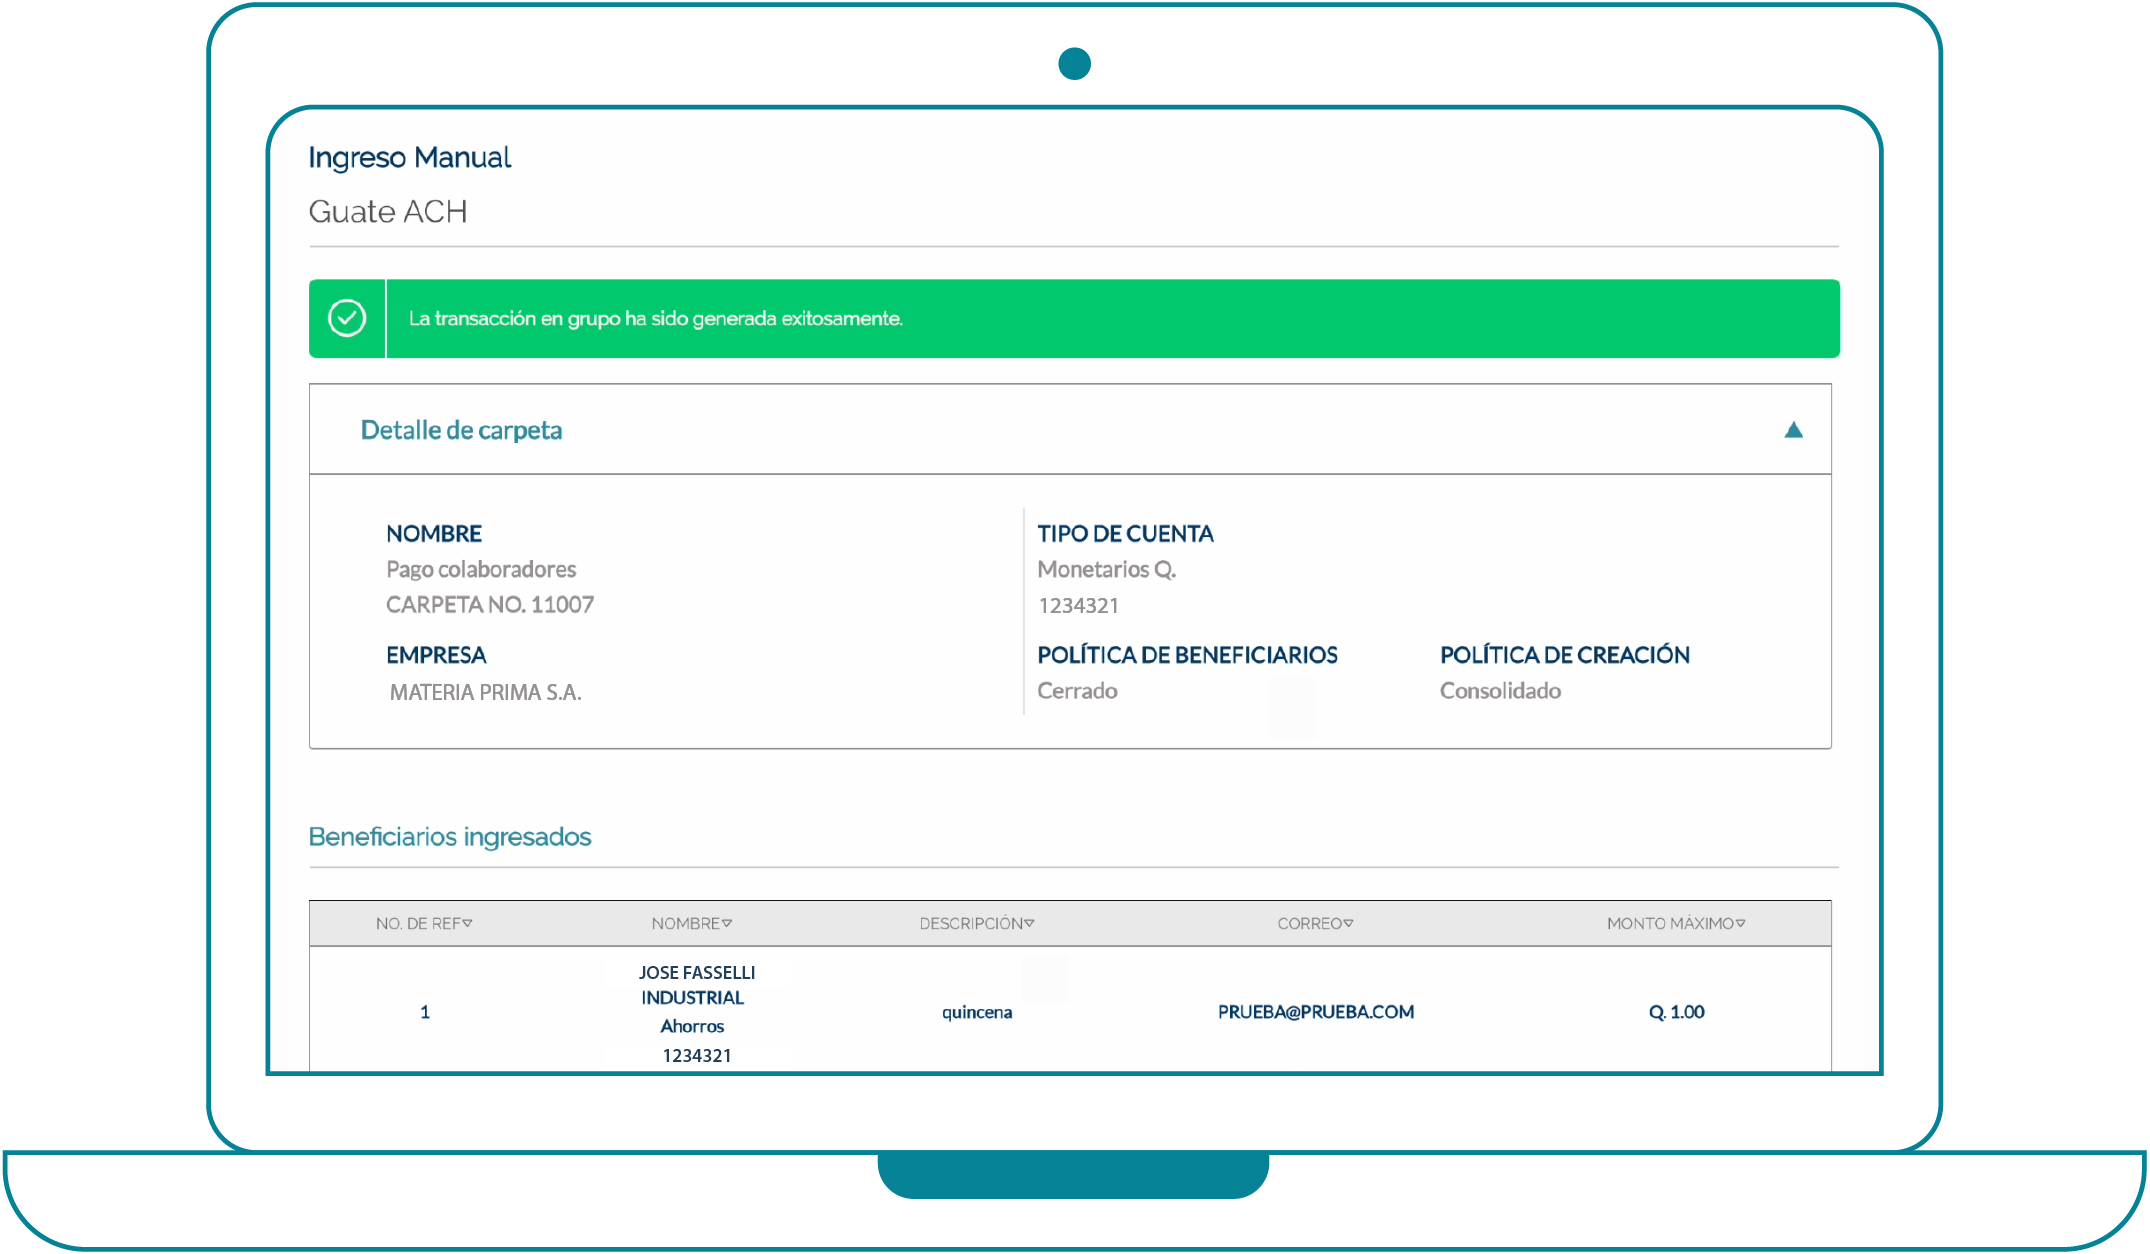Click the Ingreso Manual page title
The width and height of the screenshot is (2150, 1254).
tap(409, 157)
